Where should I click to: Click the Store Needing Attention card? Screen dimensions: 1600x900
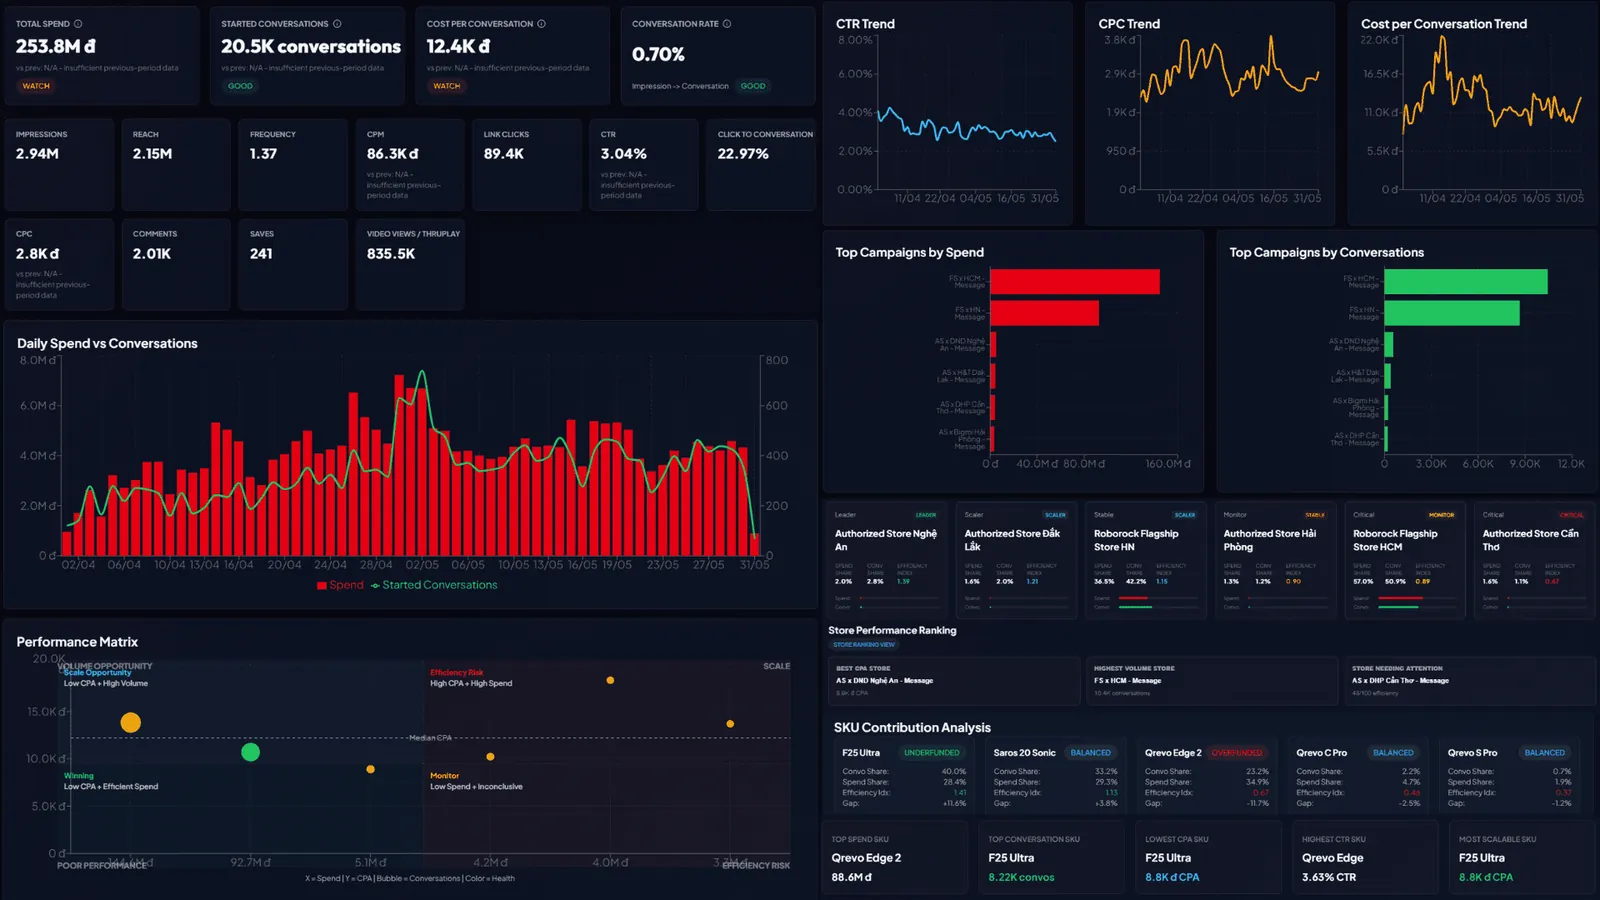(x=1469, y=681)
